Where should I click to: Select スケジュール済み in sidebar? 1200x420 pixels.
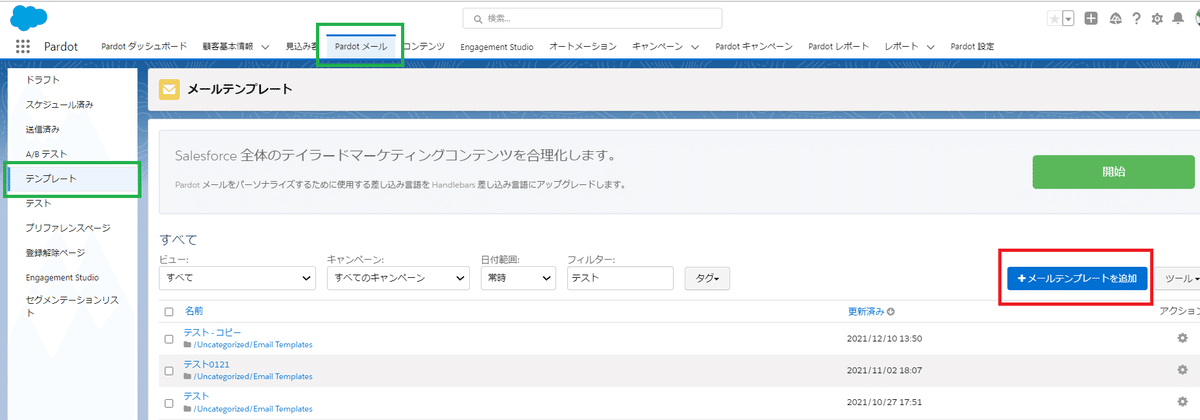click(x=60, y=104)
